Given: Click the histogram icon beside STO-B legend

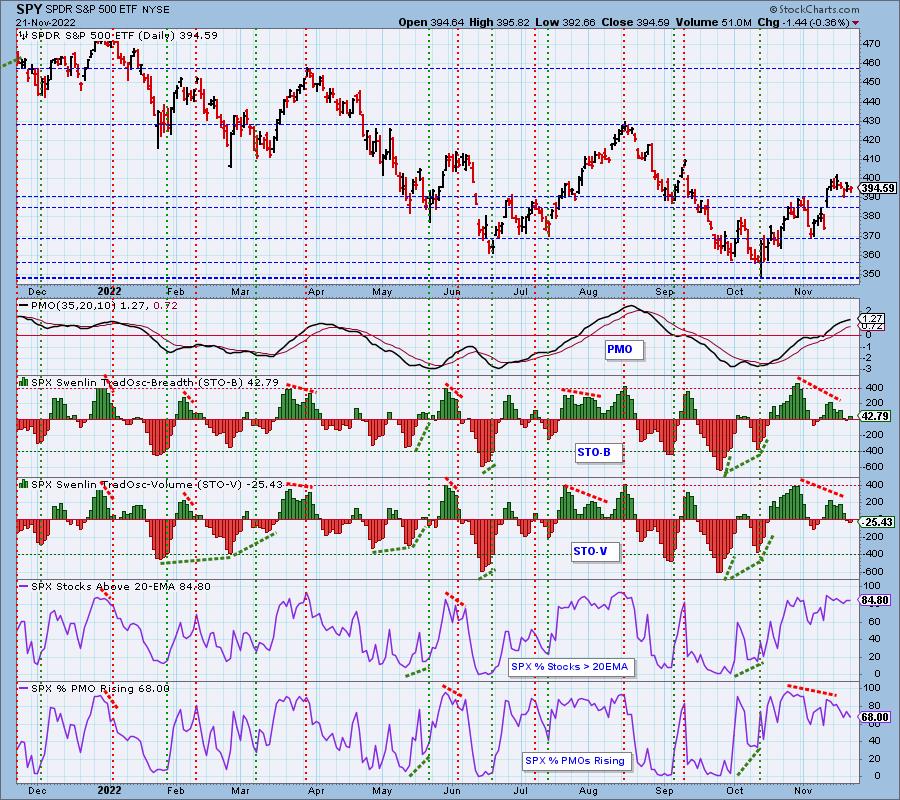Looking at the screenshot, I should tap(24, 382).
